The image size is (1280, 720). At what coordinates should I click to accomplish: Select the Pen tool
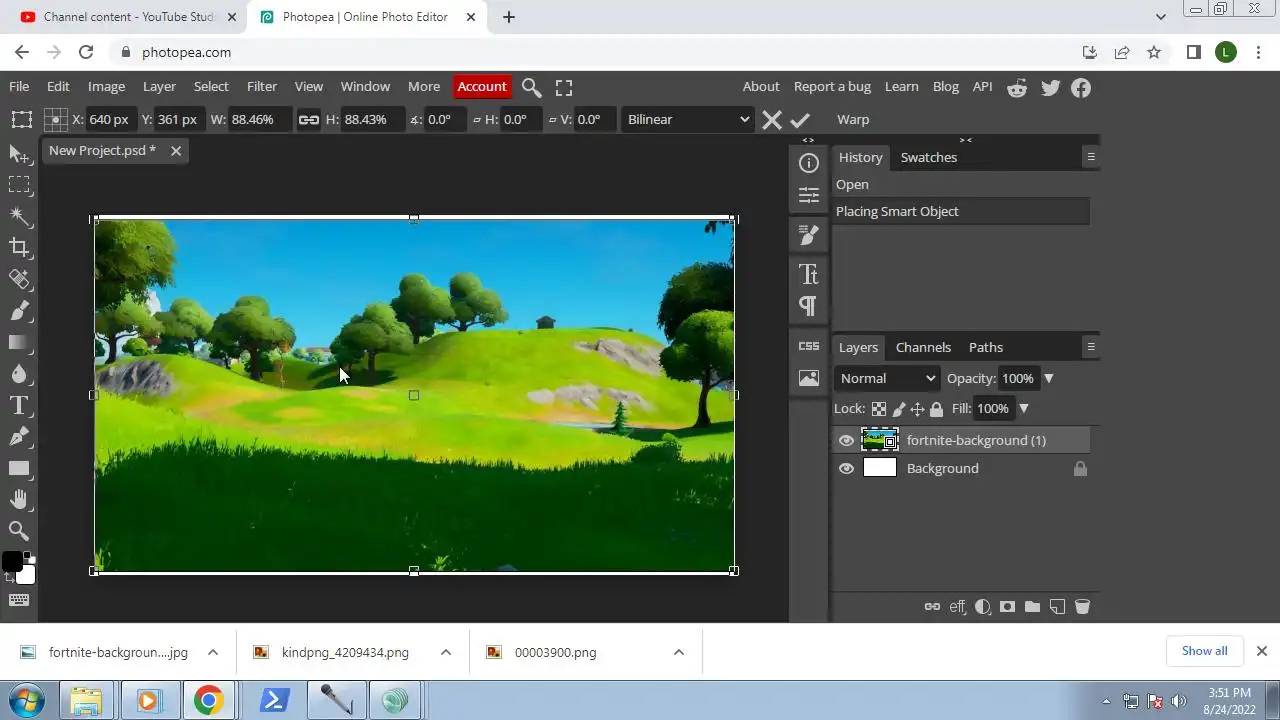click(19, 437)
